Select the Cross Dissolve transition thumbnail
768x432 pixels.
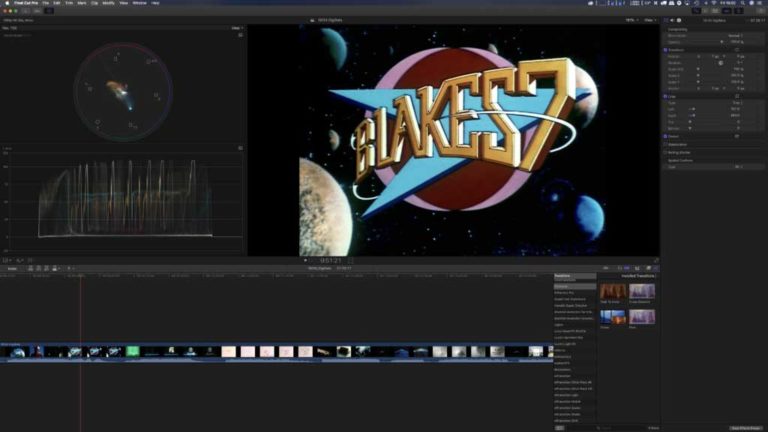pyautogui.click(x=642, y=291)
